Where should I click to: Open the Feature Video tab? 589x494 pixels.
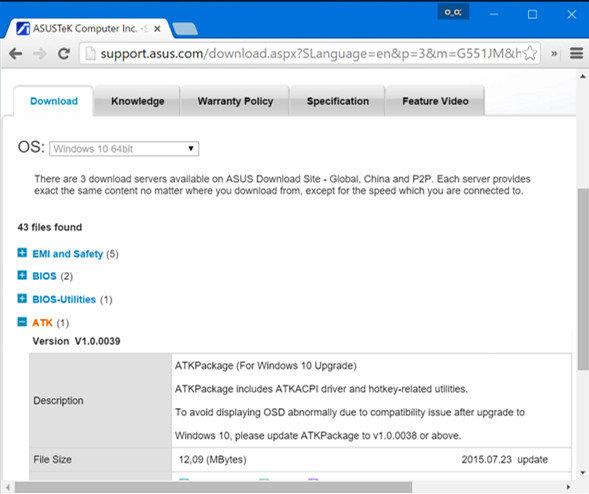435,101
